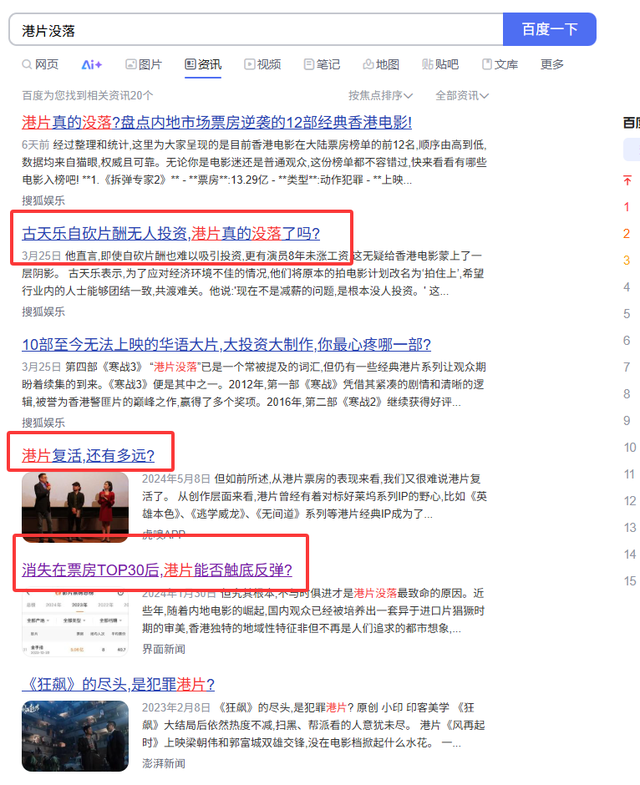Select hot list rank number 12
This screenshot has height=785, width=640.
point(629,501)
